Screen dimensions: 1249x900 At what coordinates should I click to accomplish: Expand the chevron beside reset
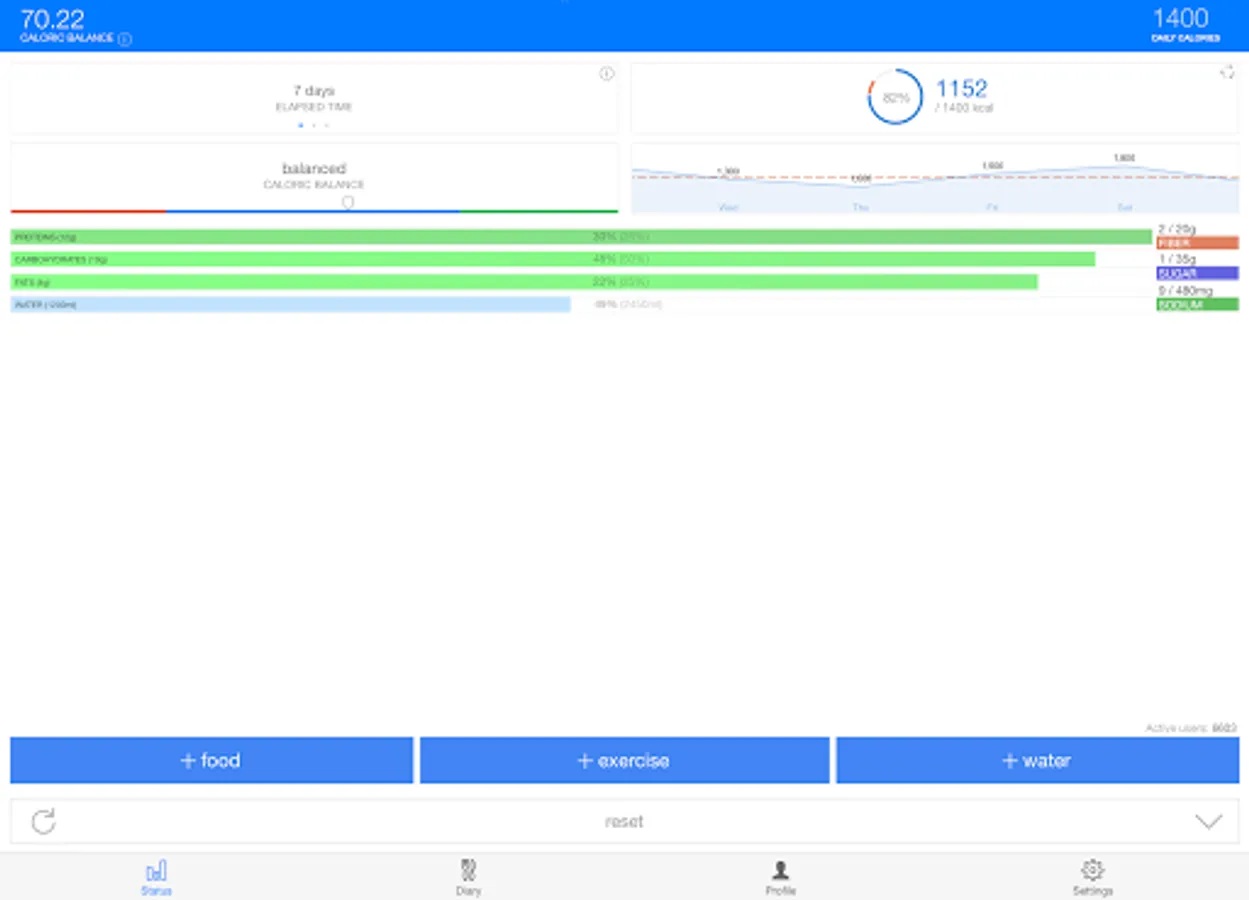(x=1208, y=822)
